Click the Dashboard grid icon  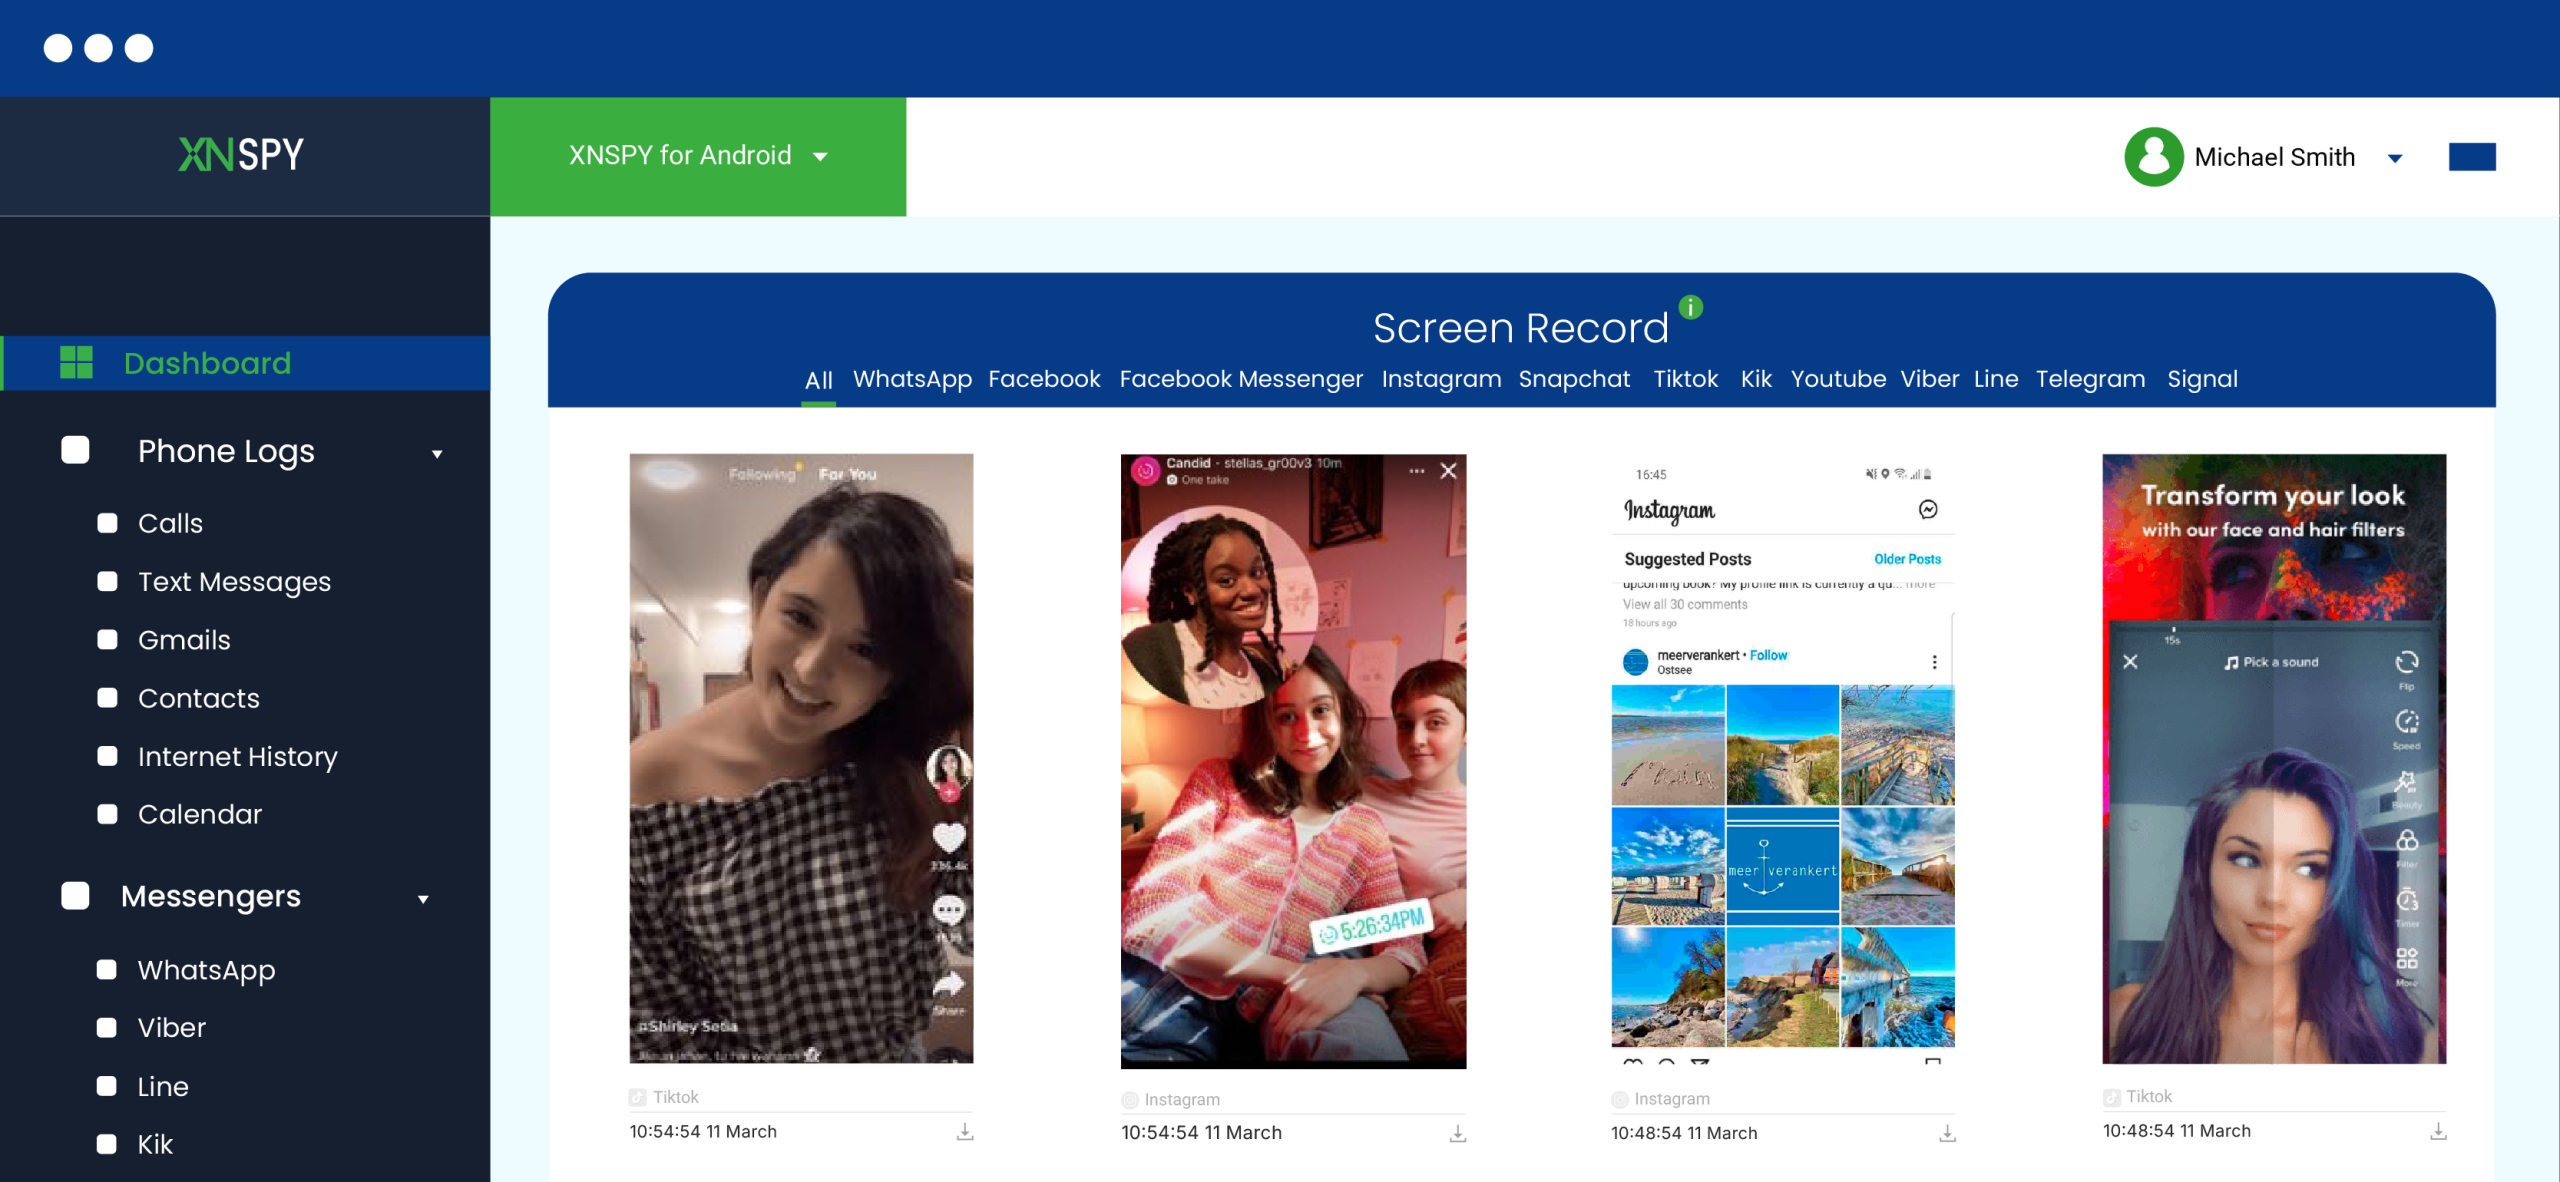point(76,363)
